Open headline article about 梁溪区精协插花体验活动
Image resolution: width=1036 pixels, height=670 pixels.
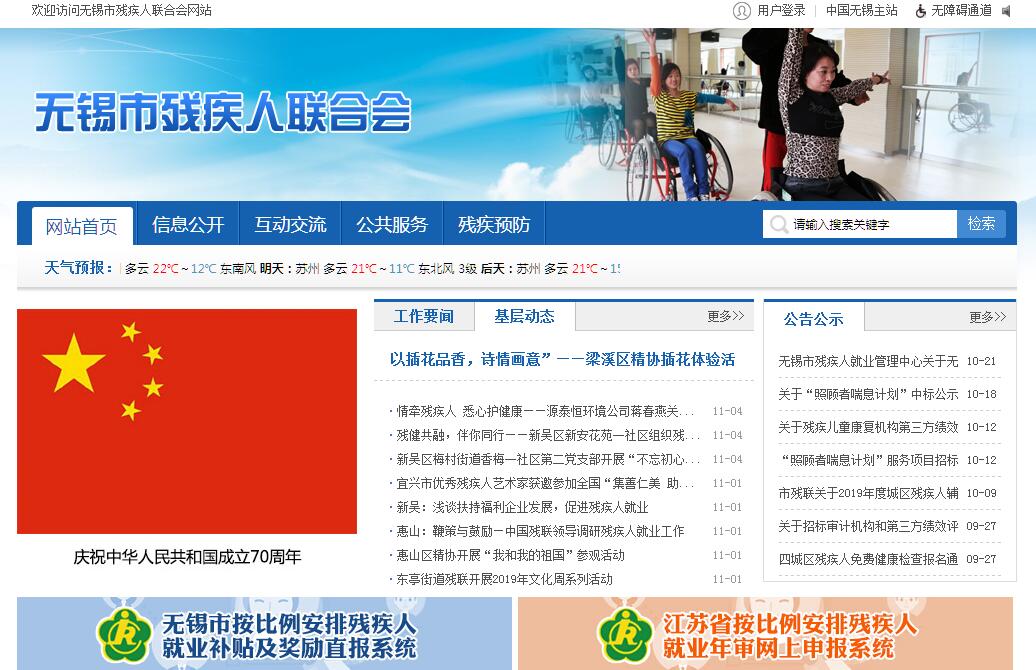click(562, 359)
